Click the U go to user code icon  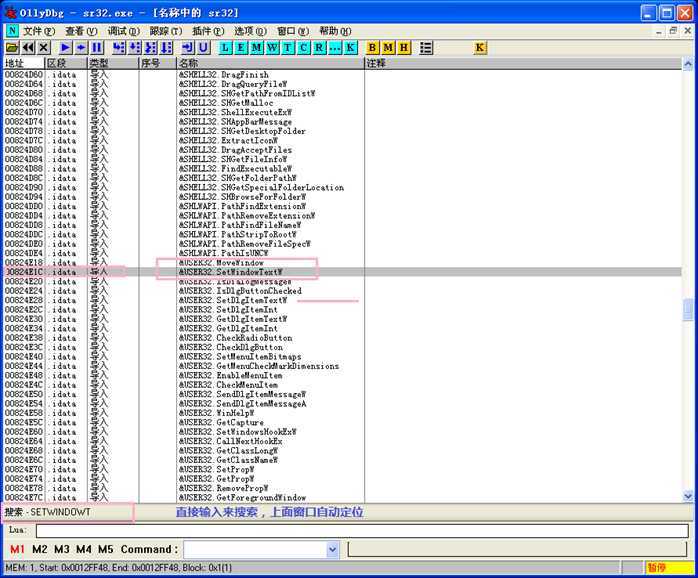tap(203, 47)
